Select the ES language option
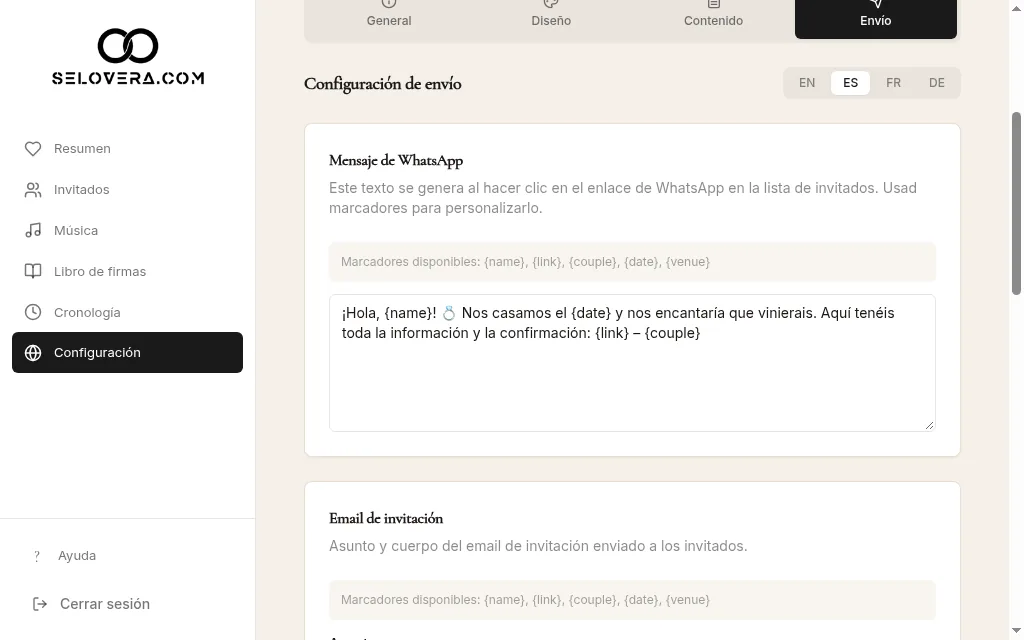Viewport: 1024px width, 640px height. [850, 83]
